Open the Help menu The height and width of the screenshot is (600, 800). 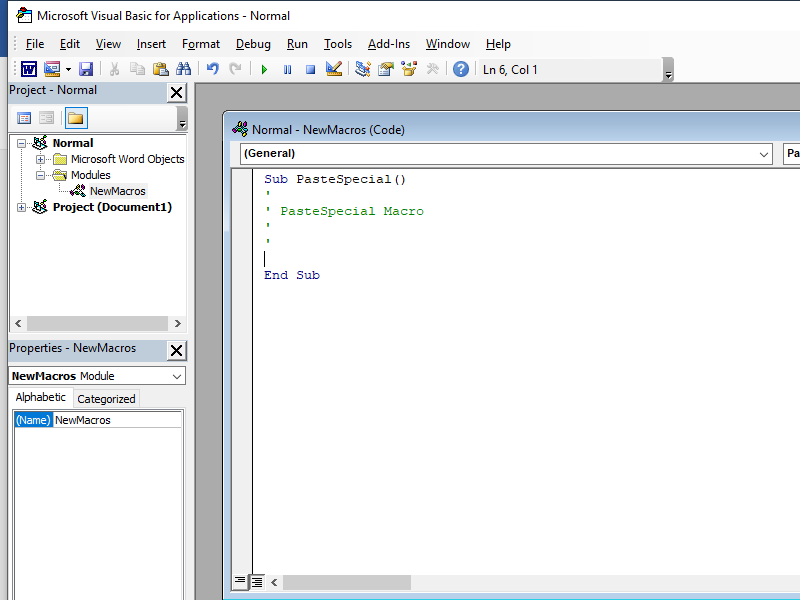pyautogui.click(x=498, y=44)
